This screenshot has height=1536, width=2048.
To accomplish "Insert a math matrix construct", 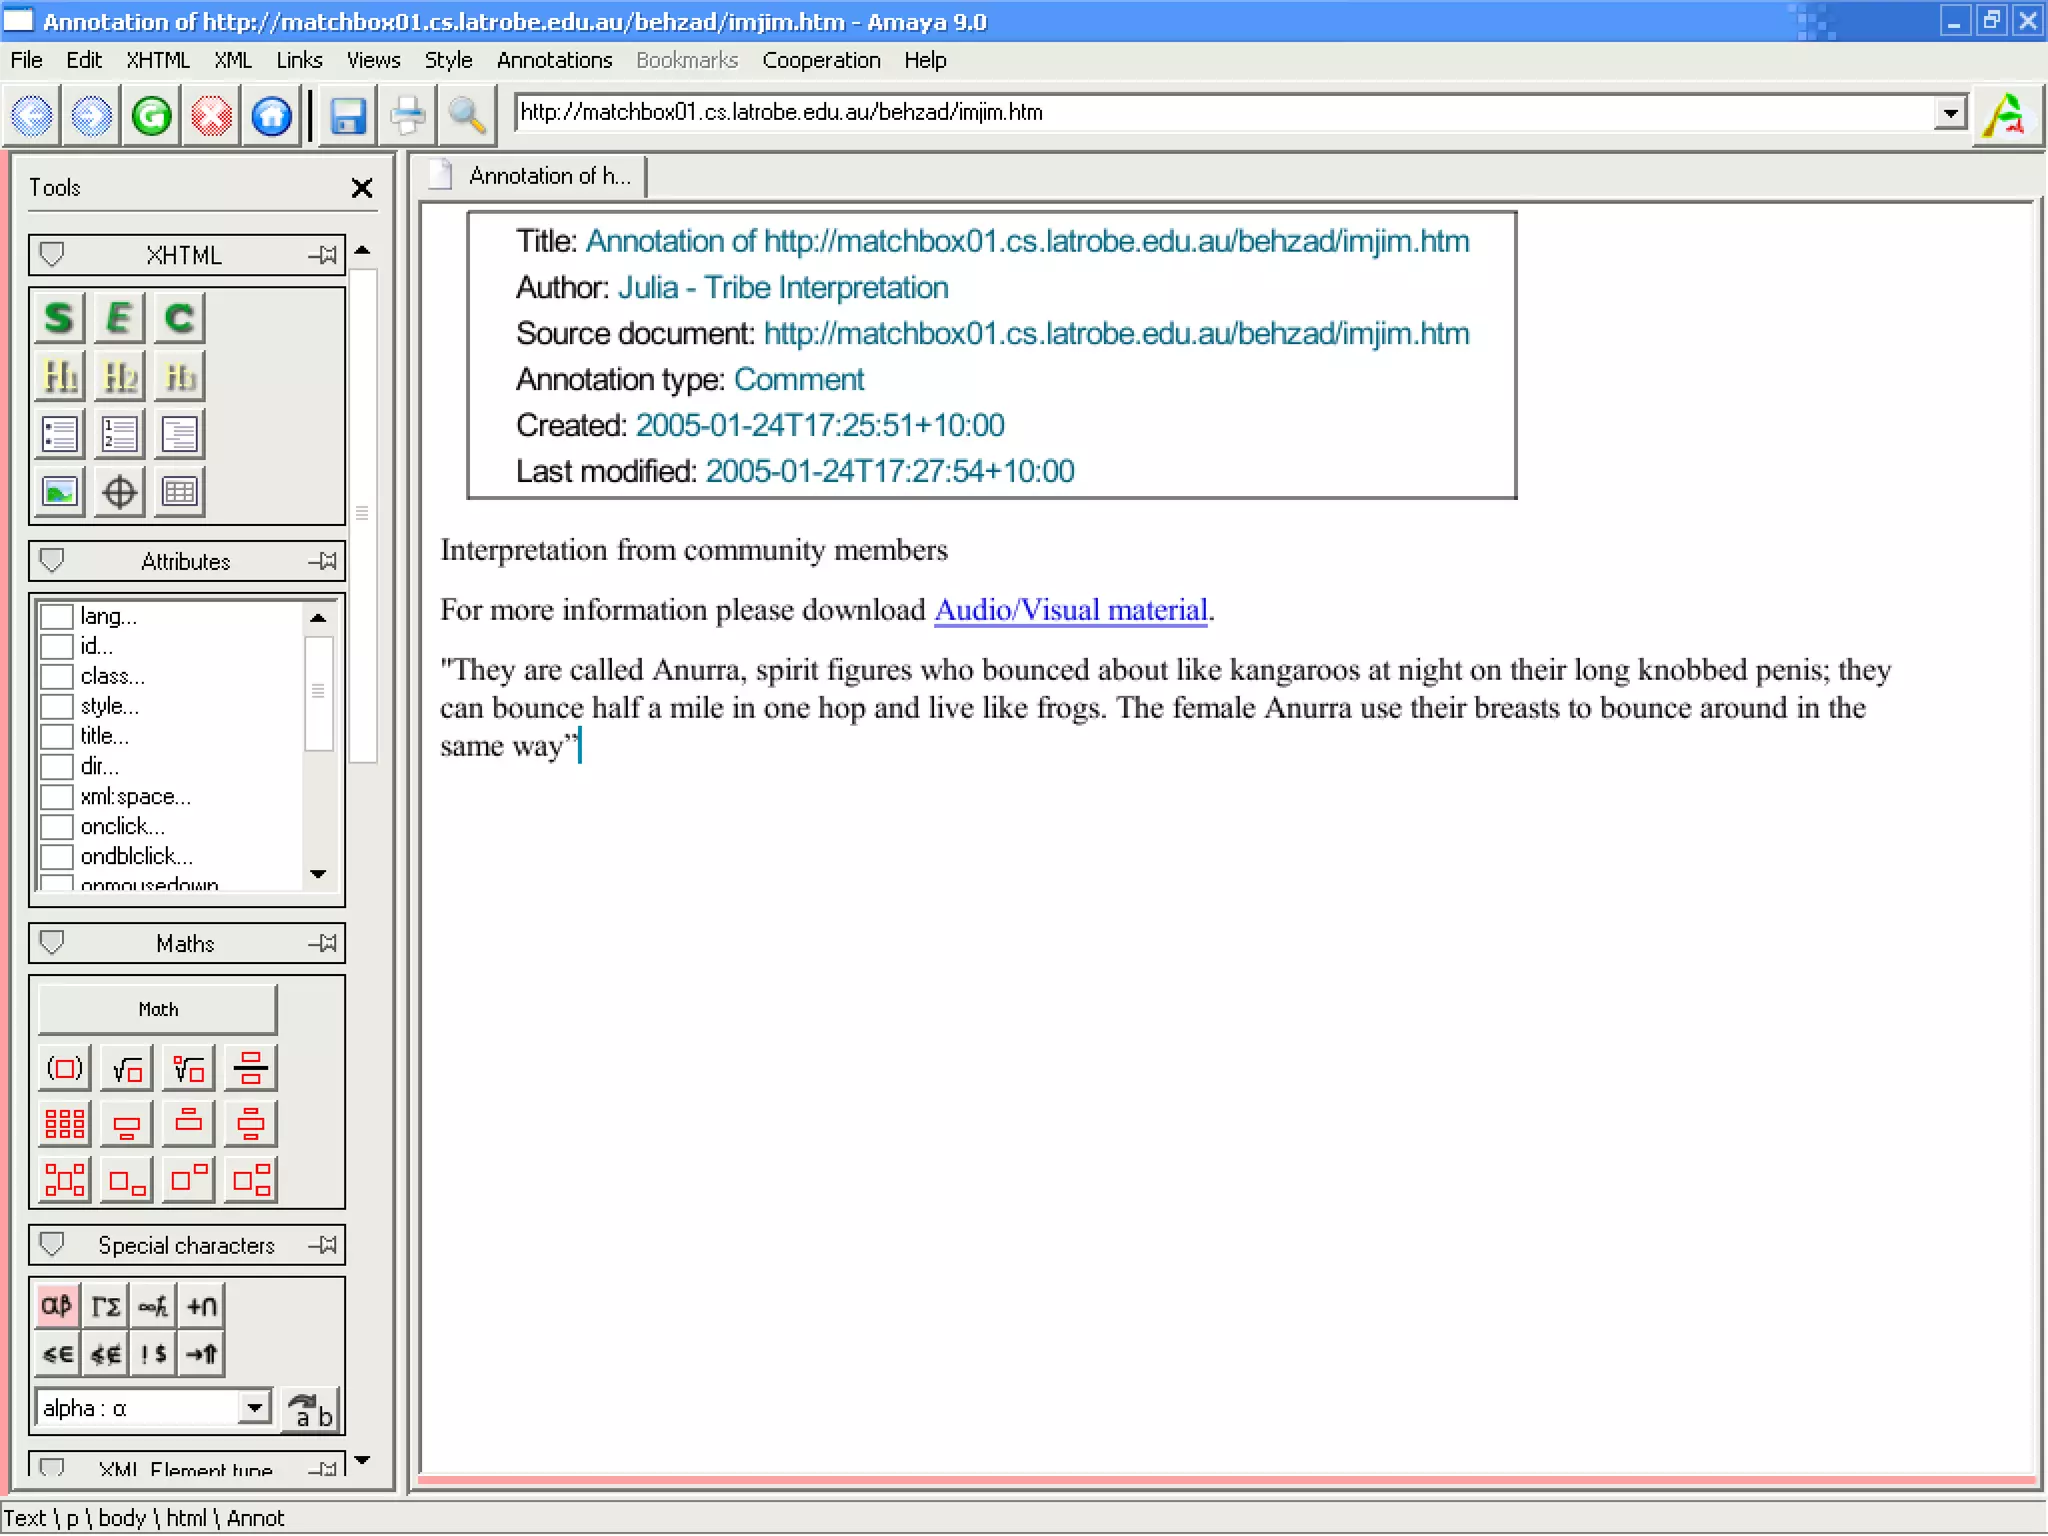I will [x=65, y=1124].
